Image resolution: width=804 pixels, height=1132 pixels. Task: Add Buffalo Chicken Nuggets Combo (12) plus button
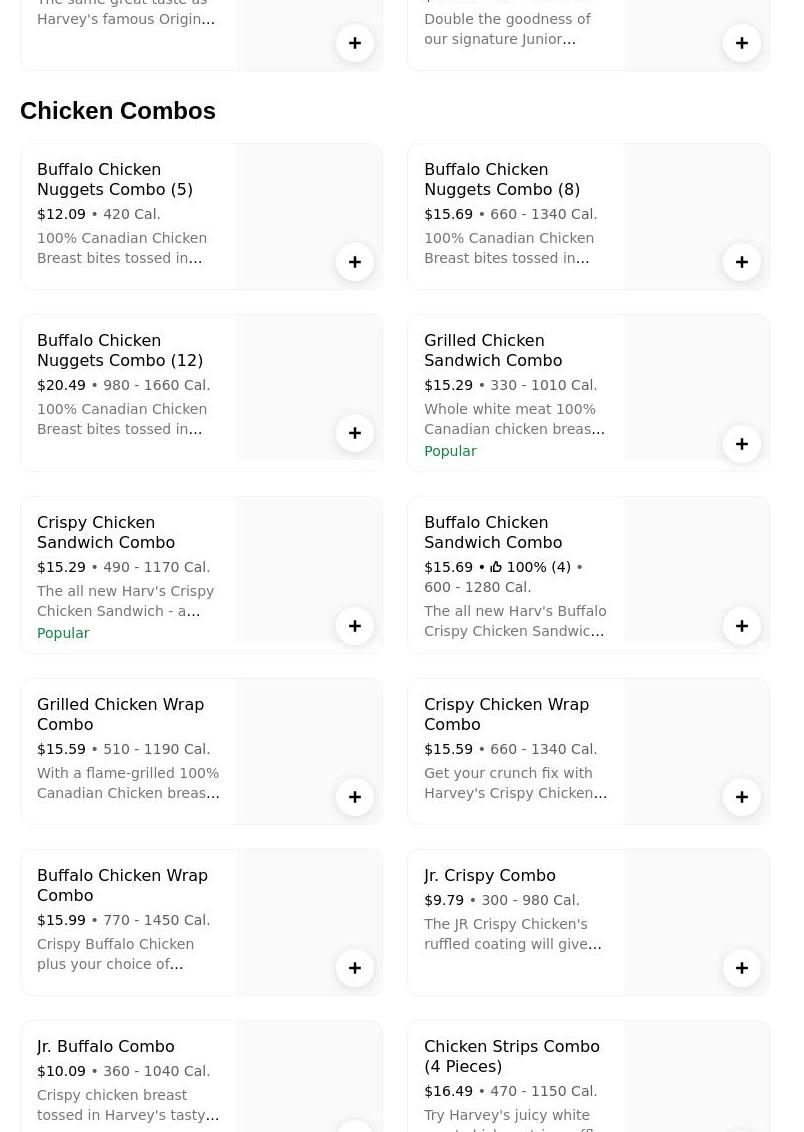[355, 433]
